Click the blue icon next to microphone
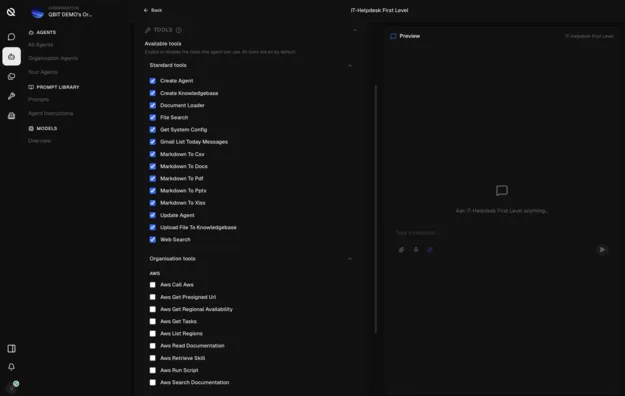The image size is (625, 396). click(x=430, y=250)
